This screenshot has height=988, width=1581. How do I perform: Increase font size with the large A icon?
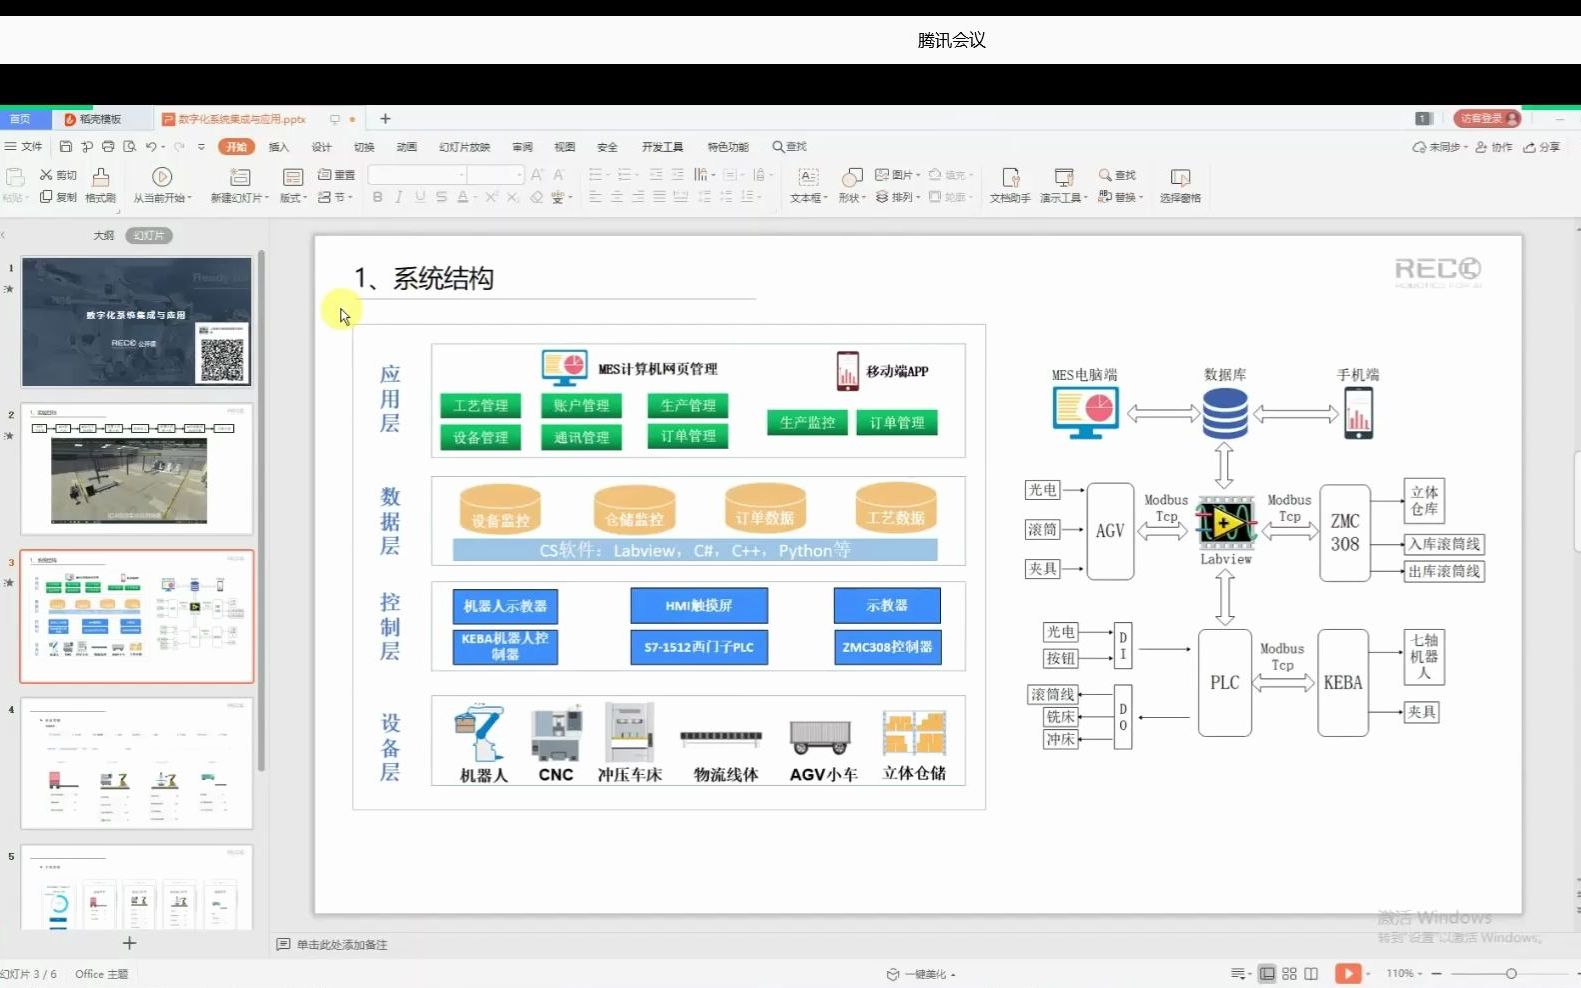(x=537, y=175)
